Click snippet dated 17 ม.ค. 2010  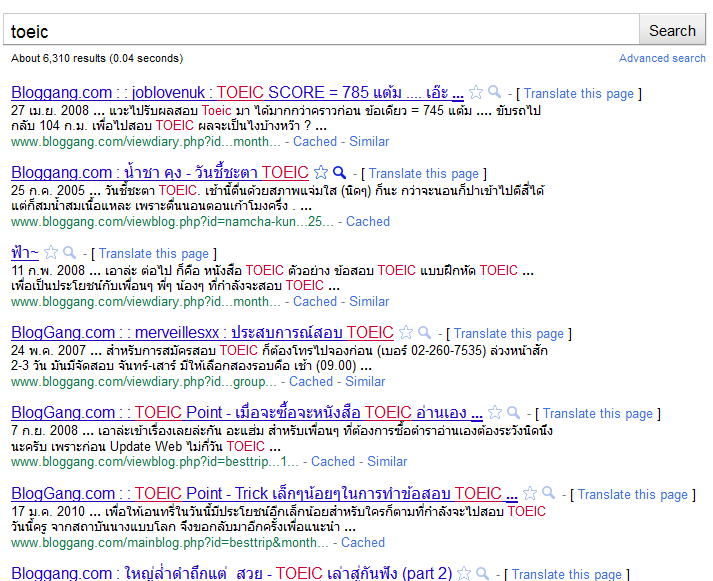[x=278, y=519]
